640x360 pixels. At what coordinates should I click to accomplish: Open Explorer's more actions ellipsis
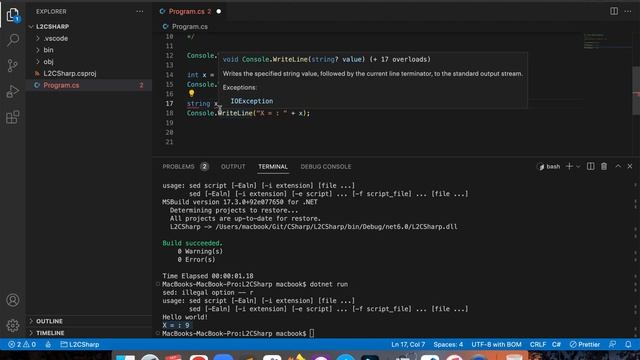point(140,11)
